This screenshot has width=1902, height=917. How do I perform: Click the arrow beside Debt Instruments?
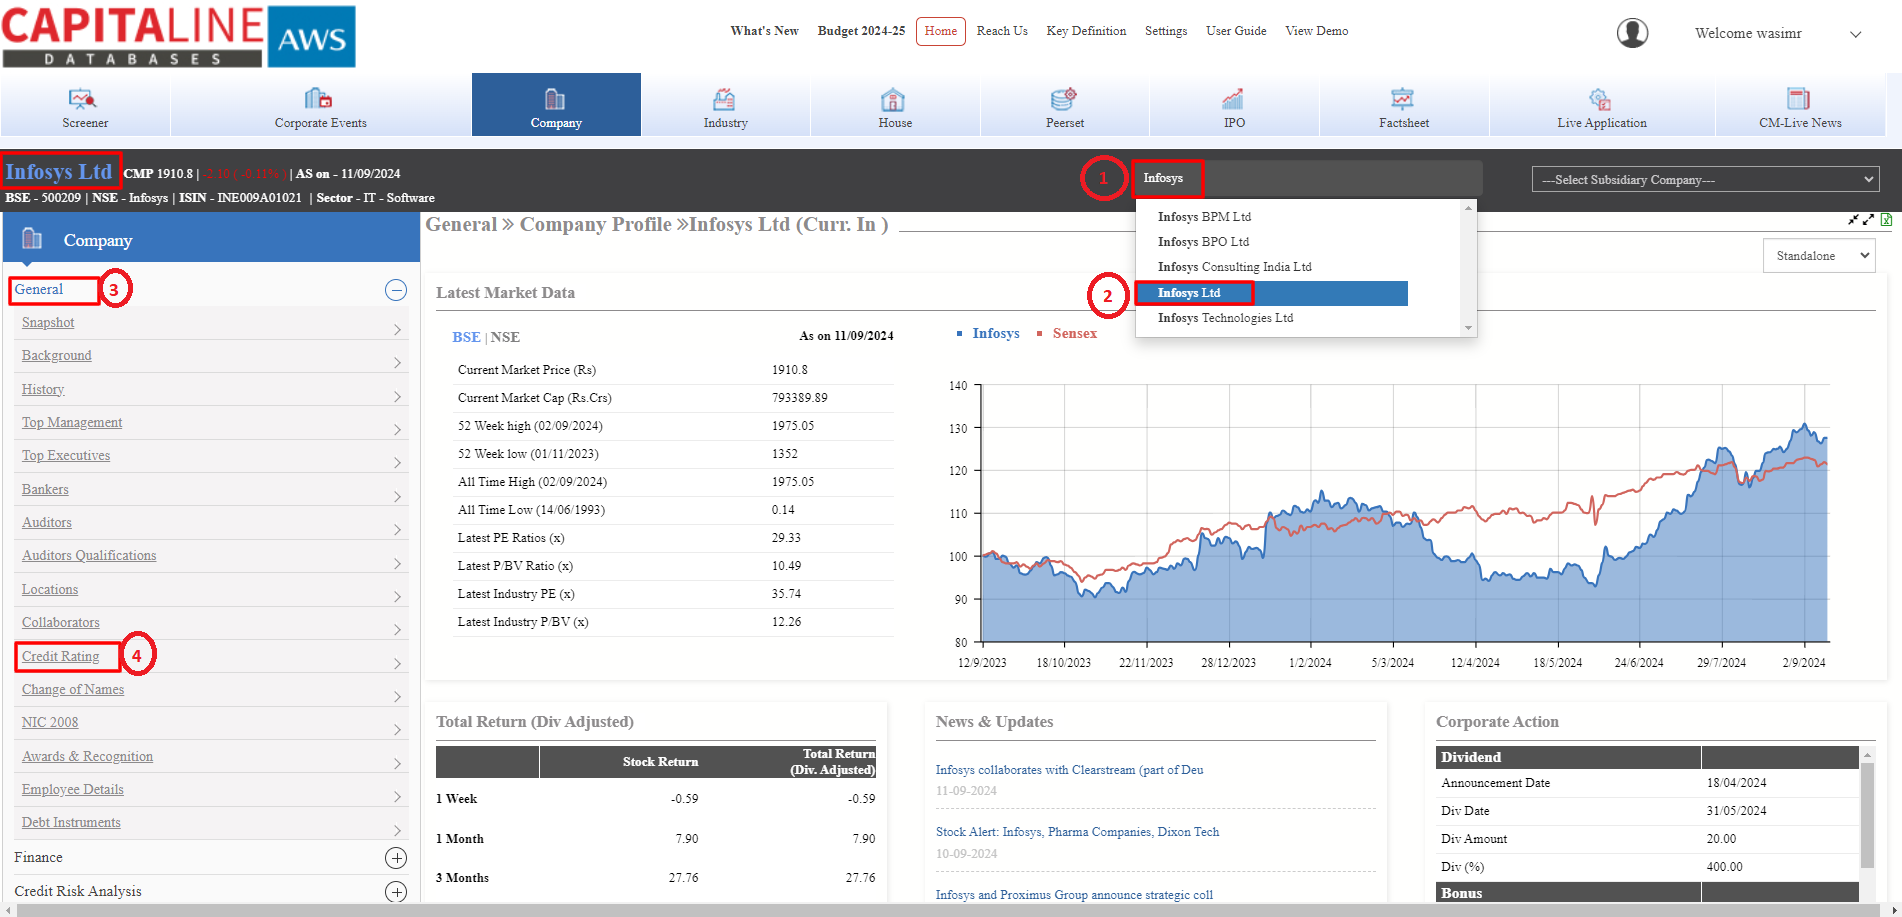(397, 829)
